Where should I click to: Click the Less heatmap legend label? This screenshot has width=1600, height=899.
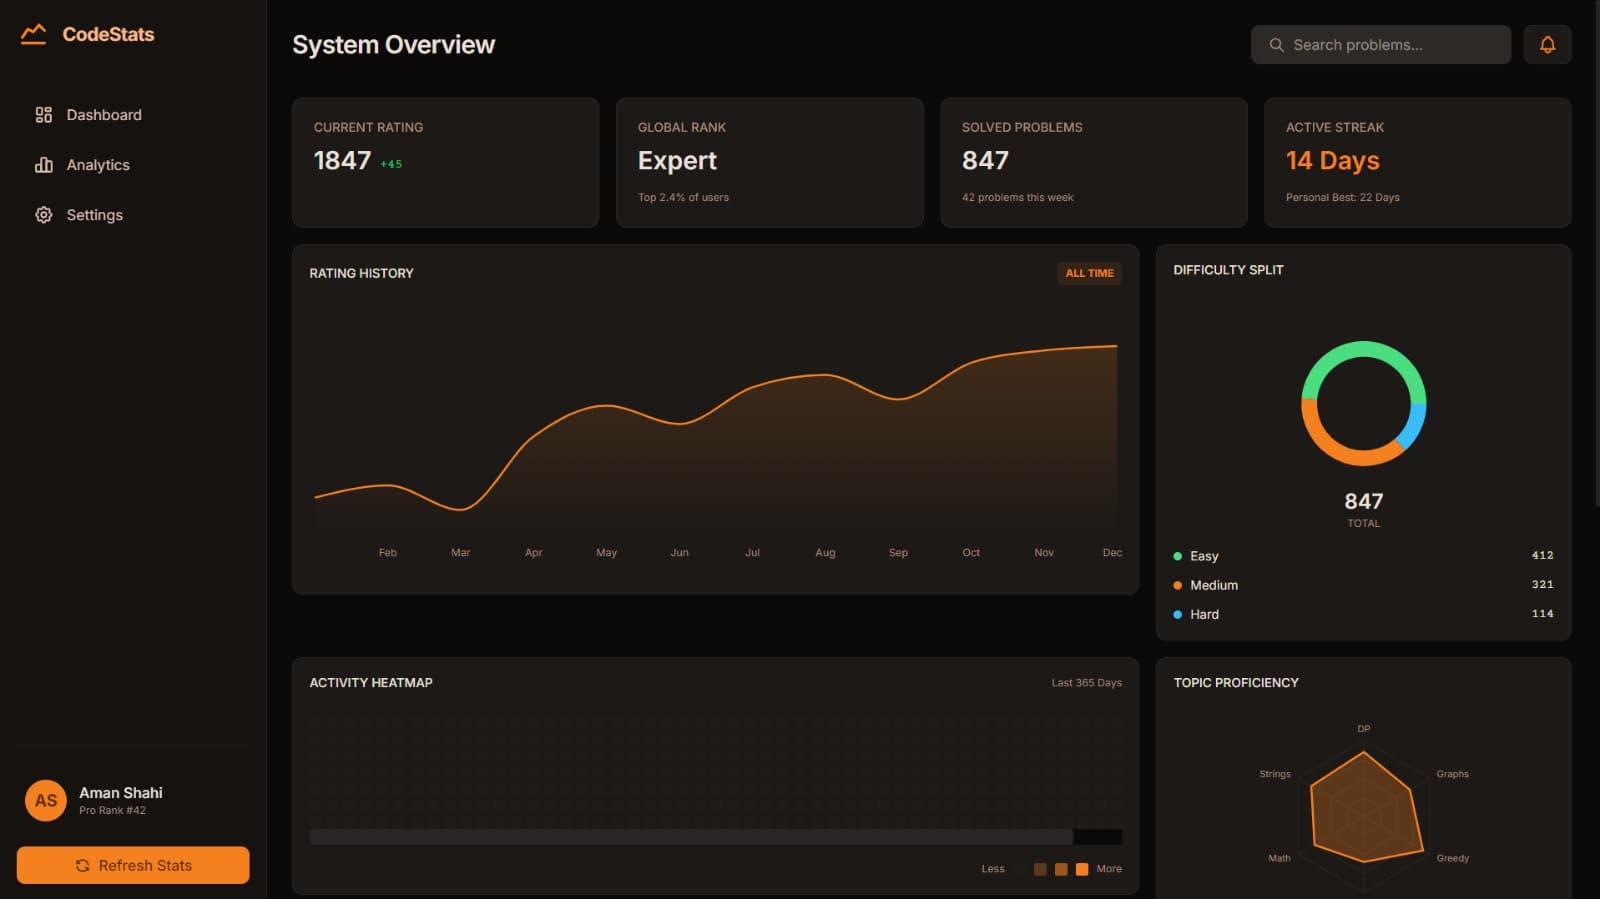coord(993,869)
